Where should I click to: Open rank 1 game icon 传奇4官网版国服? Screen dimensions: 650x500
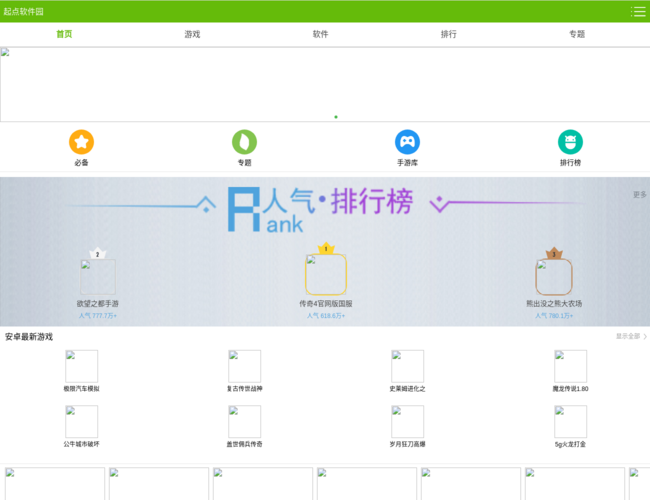click(326, 274)
